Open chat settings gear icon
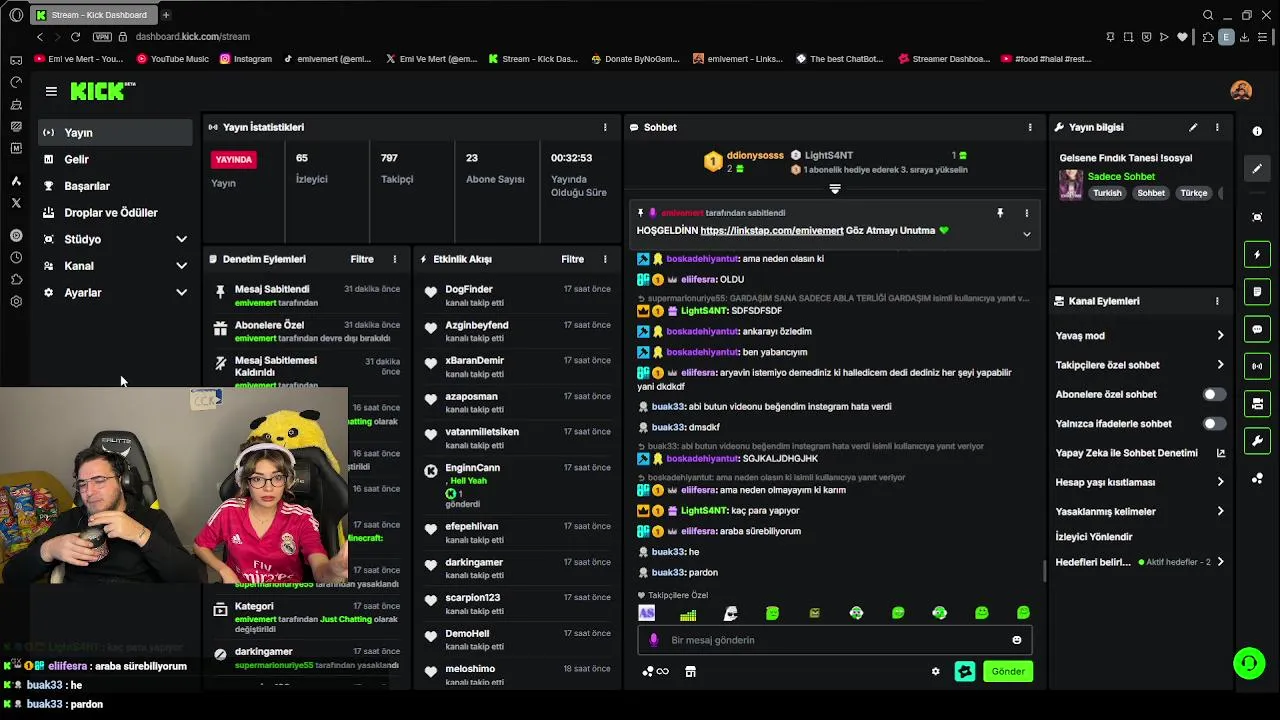Viewport: 1280px width, 720px height. [936, 672]
